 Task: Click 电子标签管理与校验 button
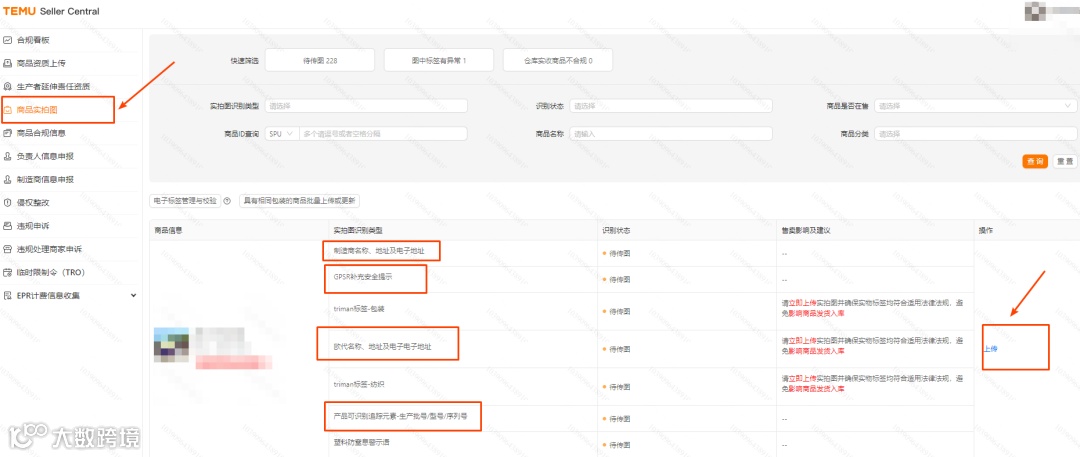pos(185,201)
